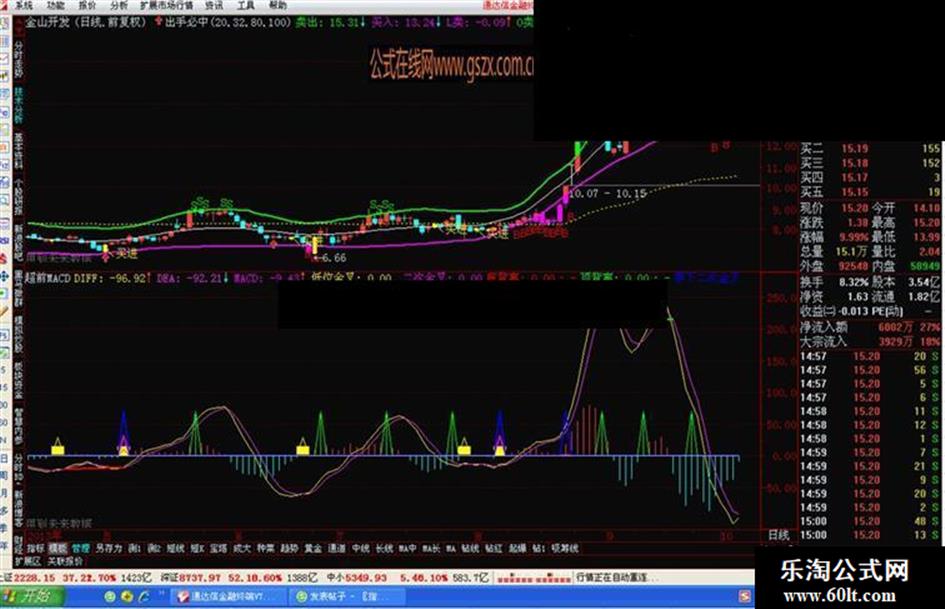Click the 日线 period label

(x=778, y=535)
